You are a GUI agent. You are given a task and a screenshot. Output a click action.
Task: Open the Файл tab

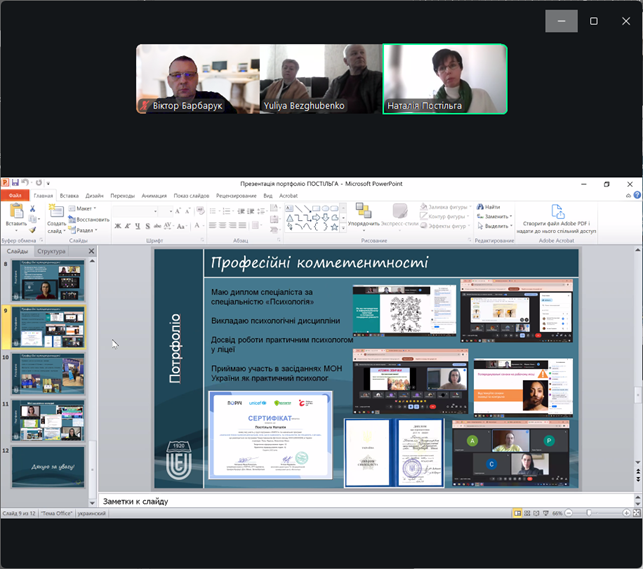click(15, 195)
